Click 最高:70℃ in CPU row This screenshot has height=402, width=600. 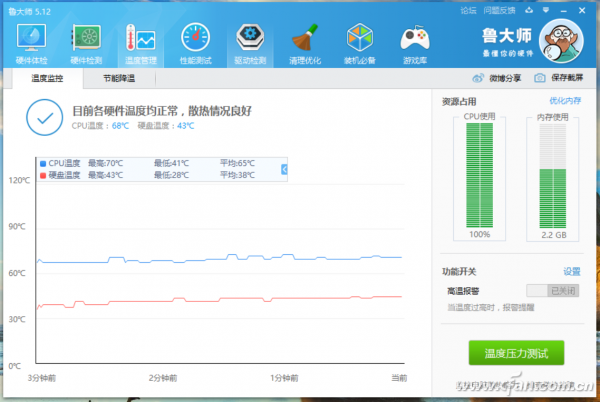pyautogui.click(x=106, y=163)
